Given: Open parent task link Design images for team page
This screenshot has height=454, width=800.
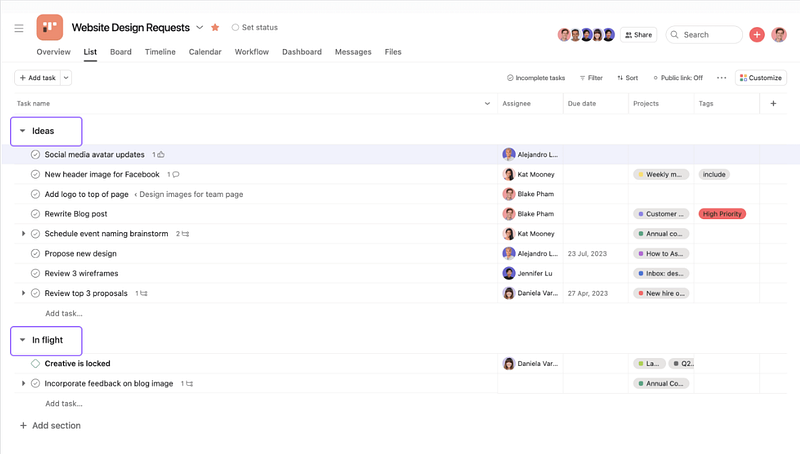Looking at the screenshot, I should (x=188, y=194).
